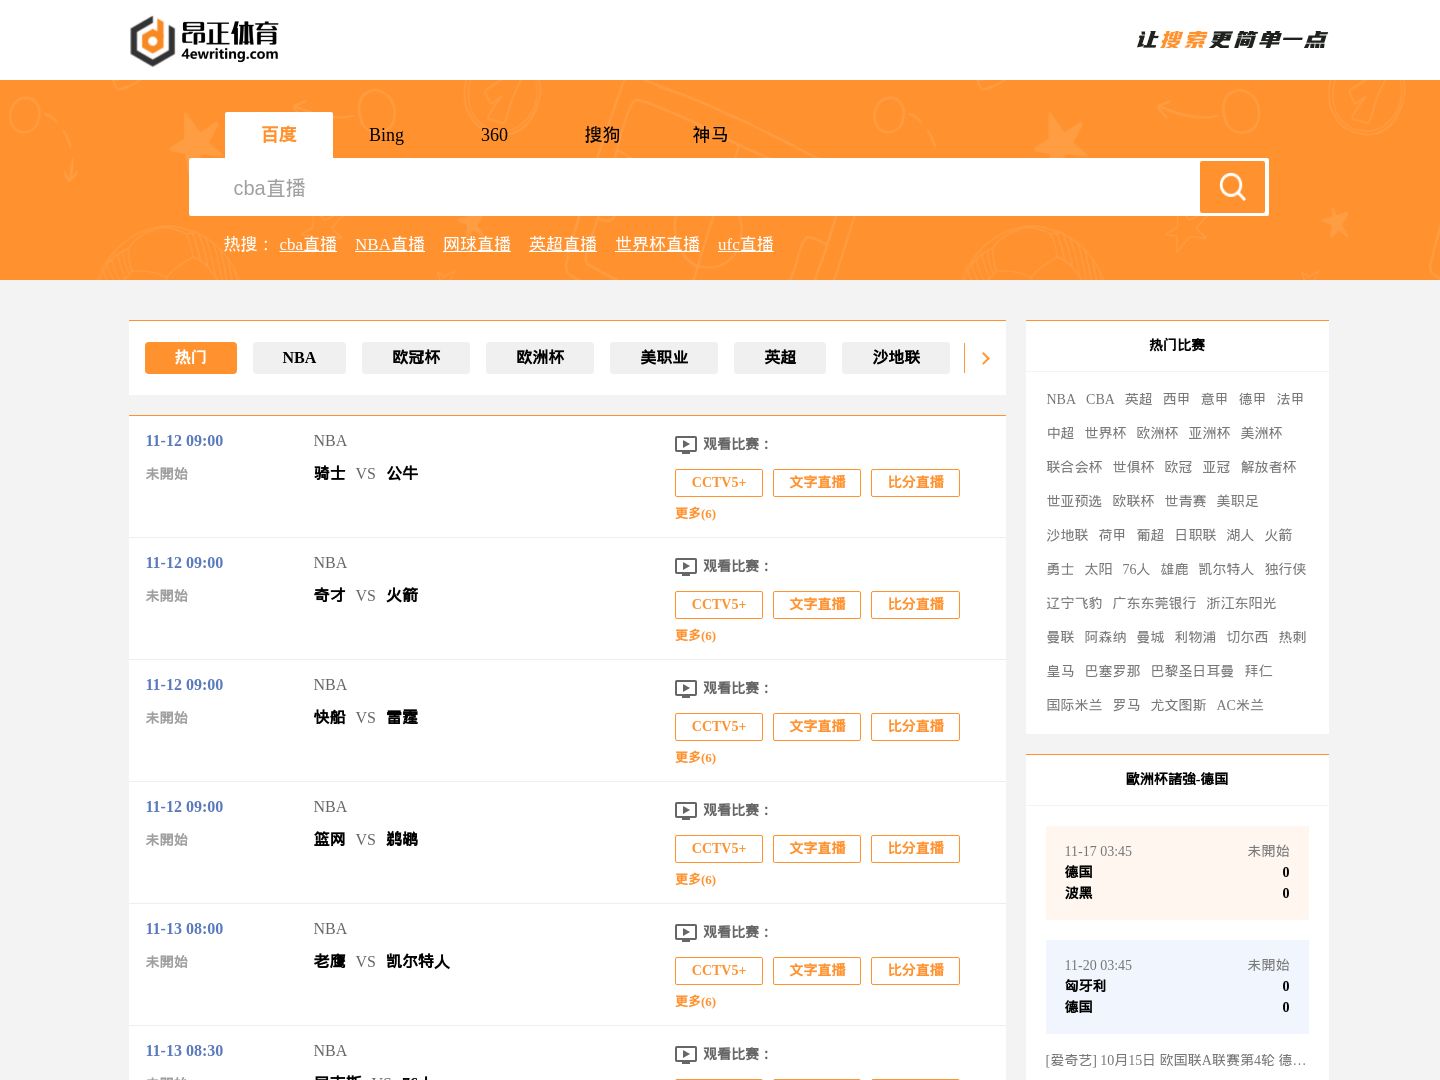This screenshot has height=1080, width=1440.
Task: Open the 欧联杯 link in sidebar
Action: (1133, 501)
